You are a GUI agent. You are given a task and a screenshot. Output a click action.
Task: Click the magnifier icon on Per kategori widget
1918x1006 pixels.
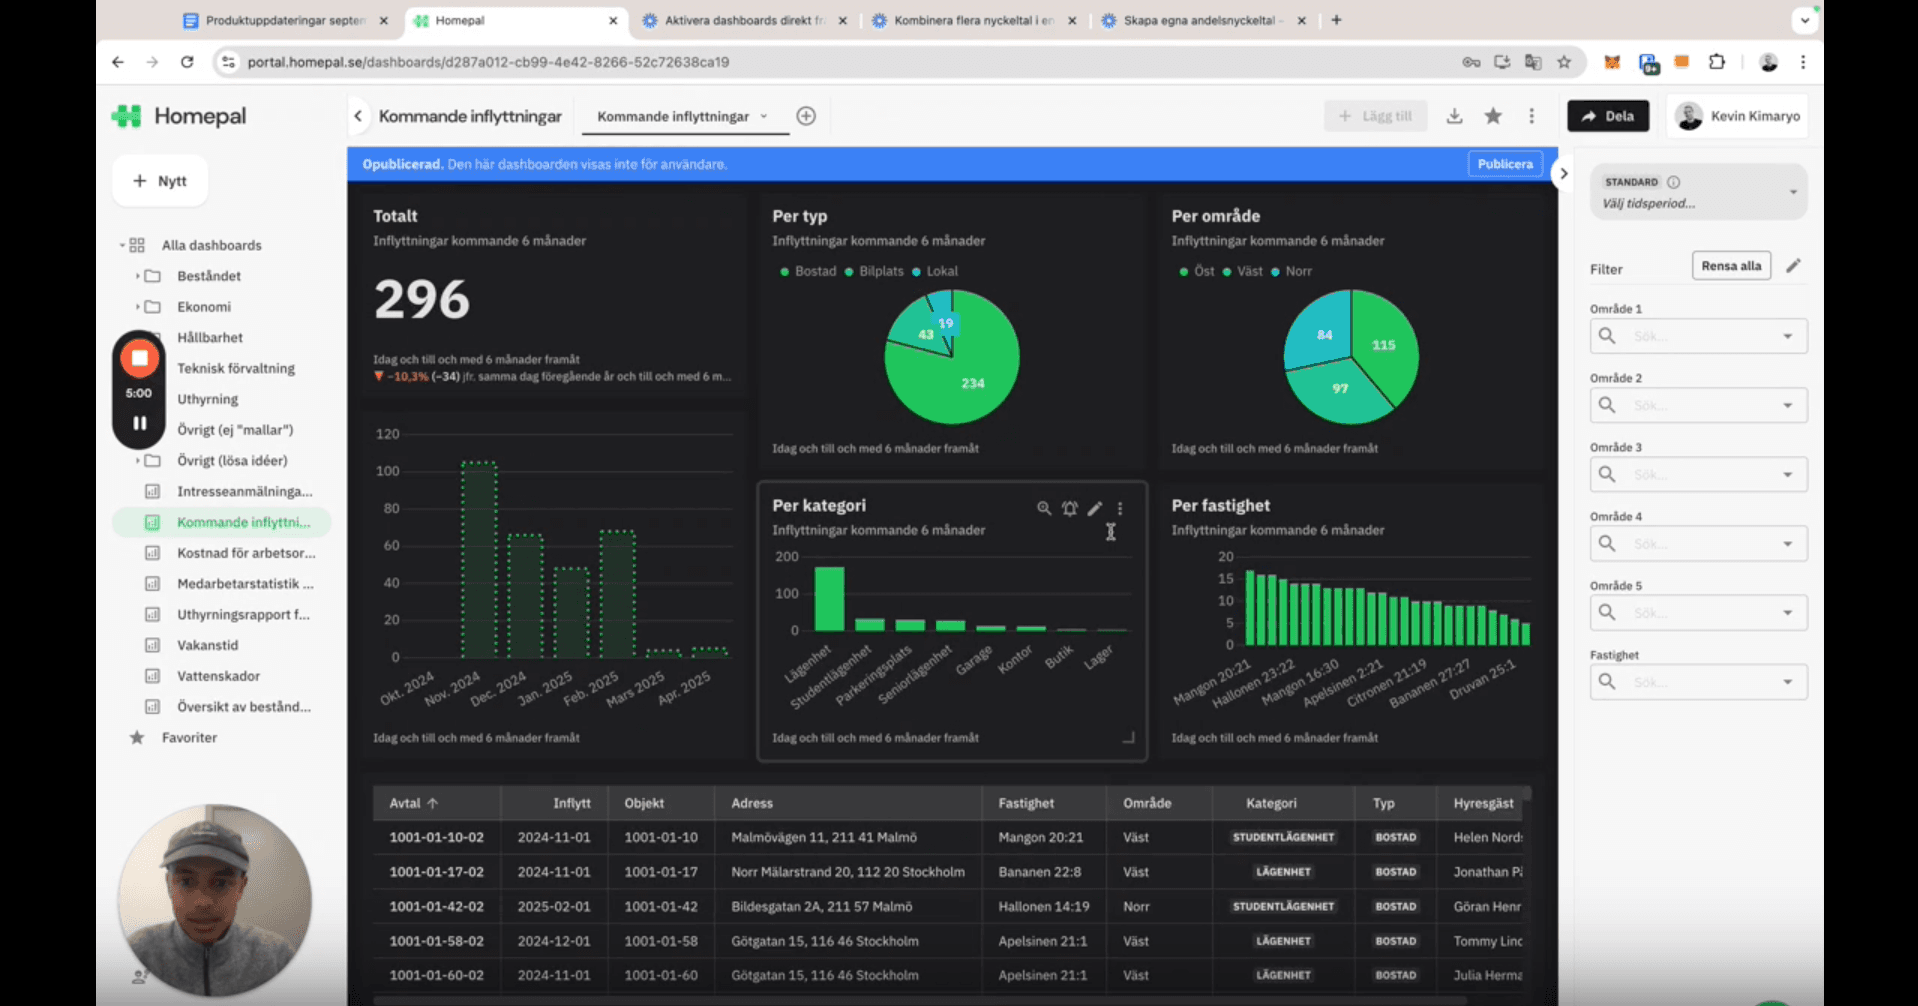(x=1043, y=509)
